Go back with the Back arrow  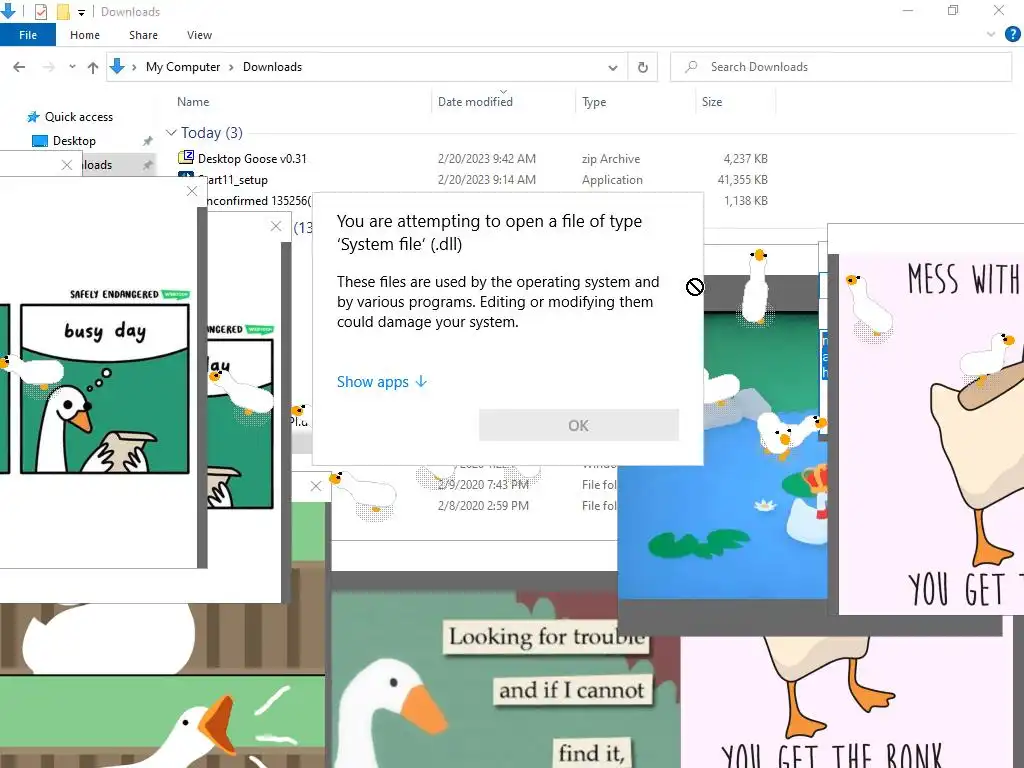tap(19, 67)
